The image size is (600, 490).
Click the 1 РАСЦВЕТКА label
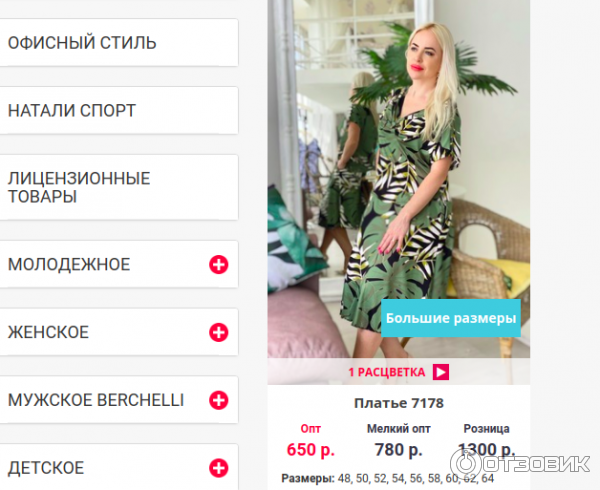pyautogui.click(x=387, y=373)
